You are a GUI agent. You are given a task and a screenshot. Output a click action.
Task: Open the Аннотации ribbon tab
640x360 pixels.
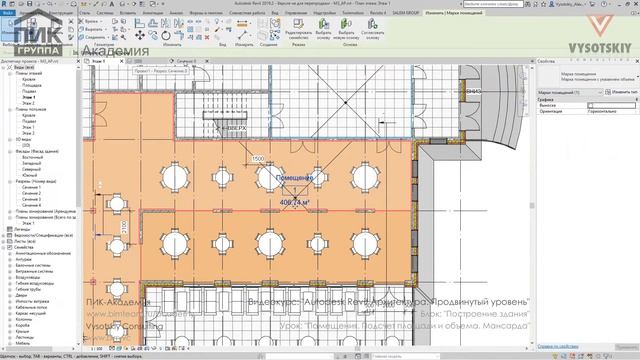[x=153, y=13]
